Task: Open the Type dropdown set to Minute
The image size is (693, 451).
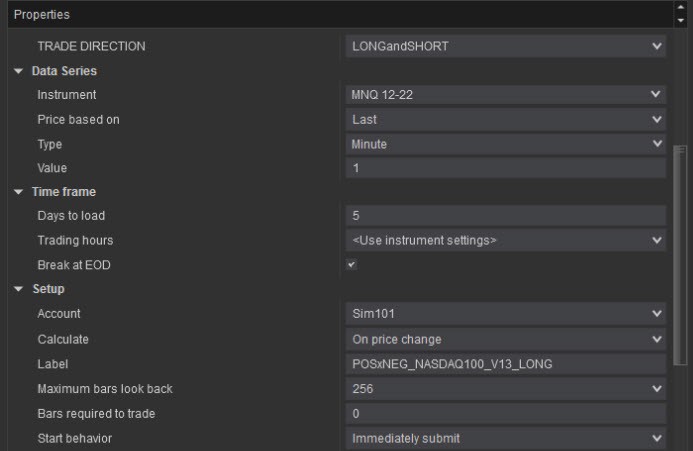Action: 505,144
